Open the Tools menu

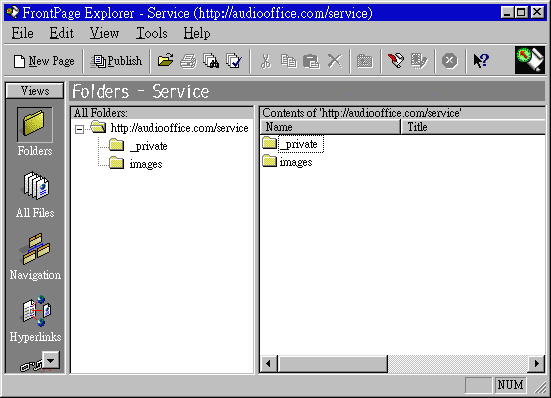(152, 33)
